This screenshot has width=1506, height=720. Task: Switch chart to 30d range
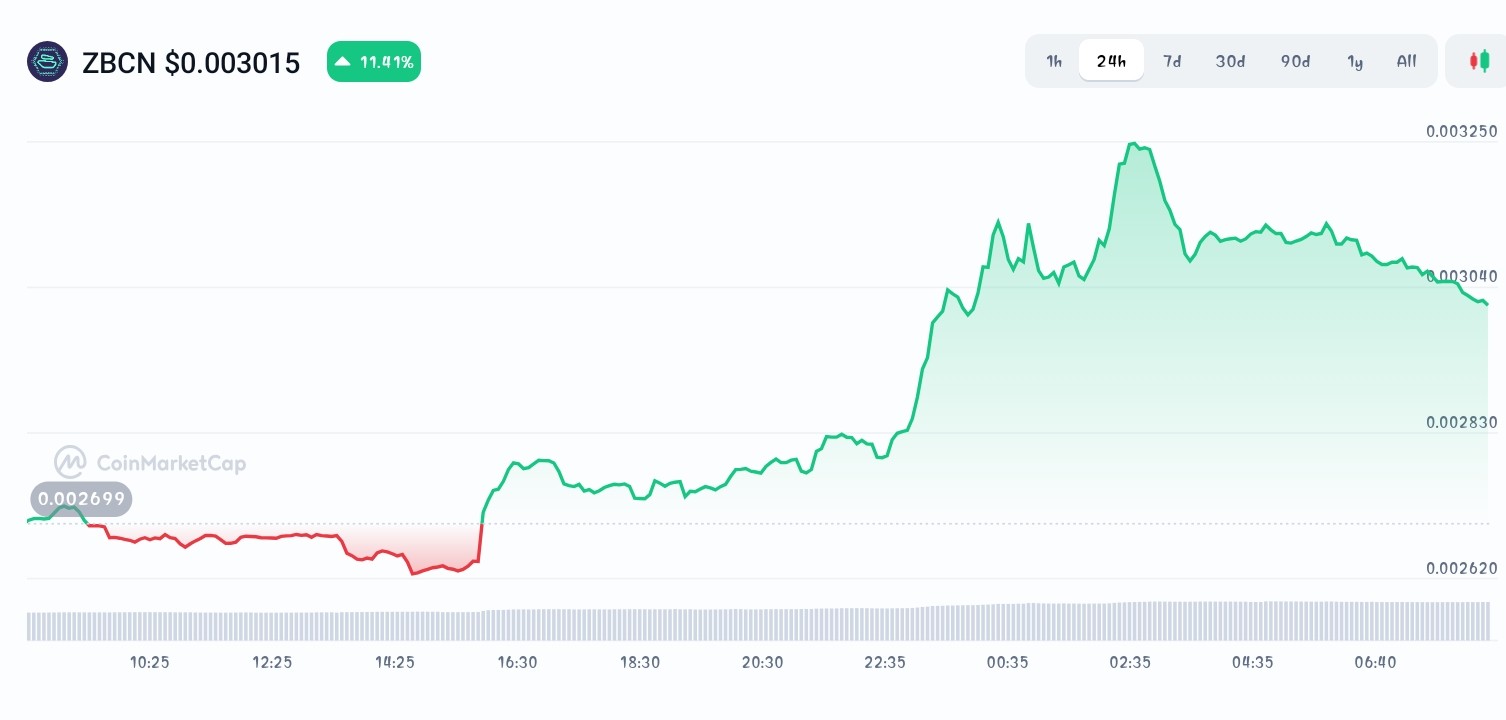click(x=1230, y=61)
